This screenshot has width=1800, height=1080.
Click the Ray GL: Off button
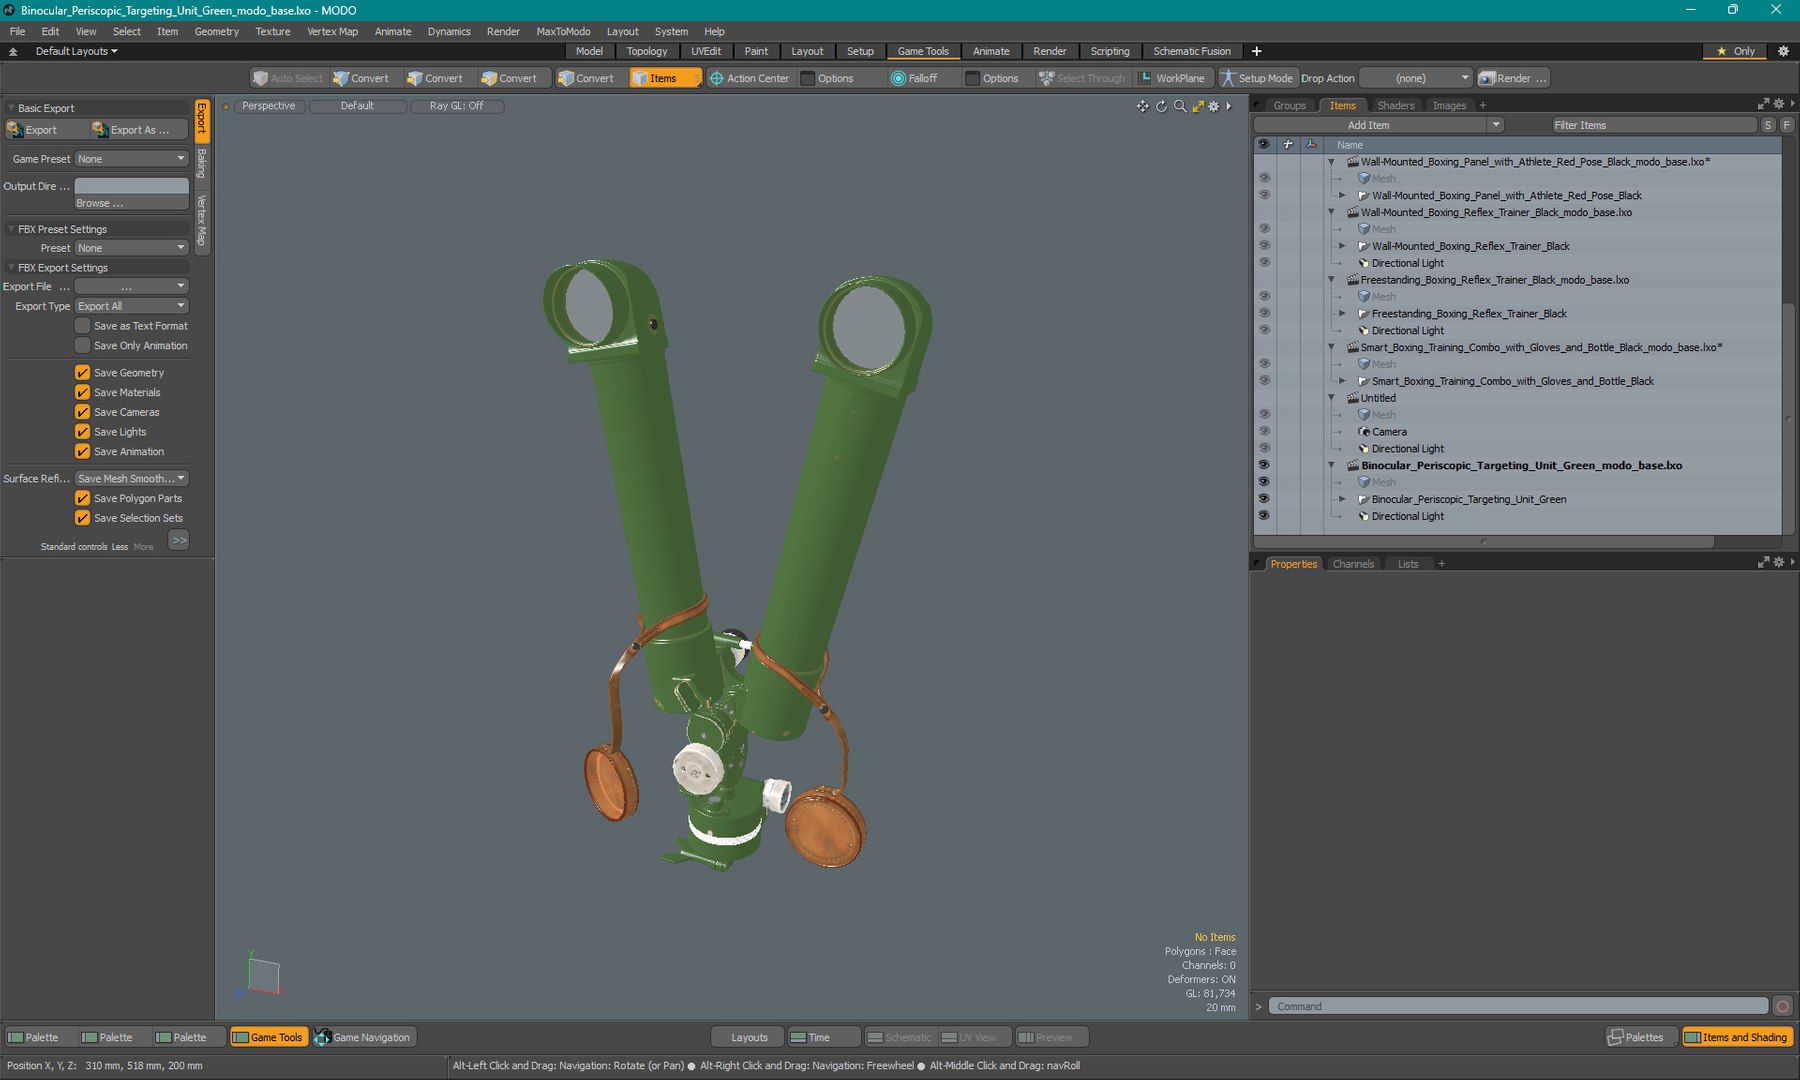(456, 106)
